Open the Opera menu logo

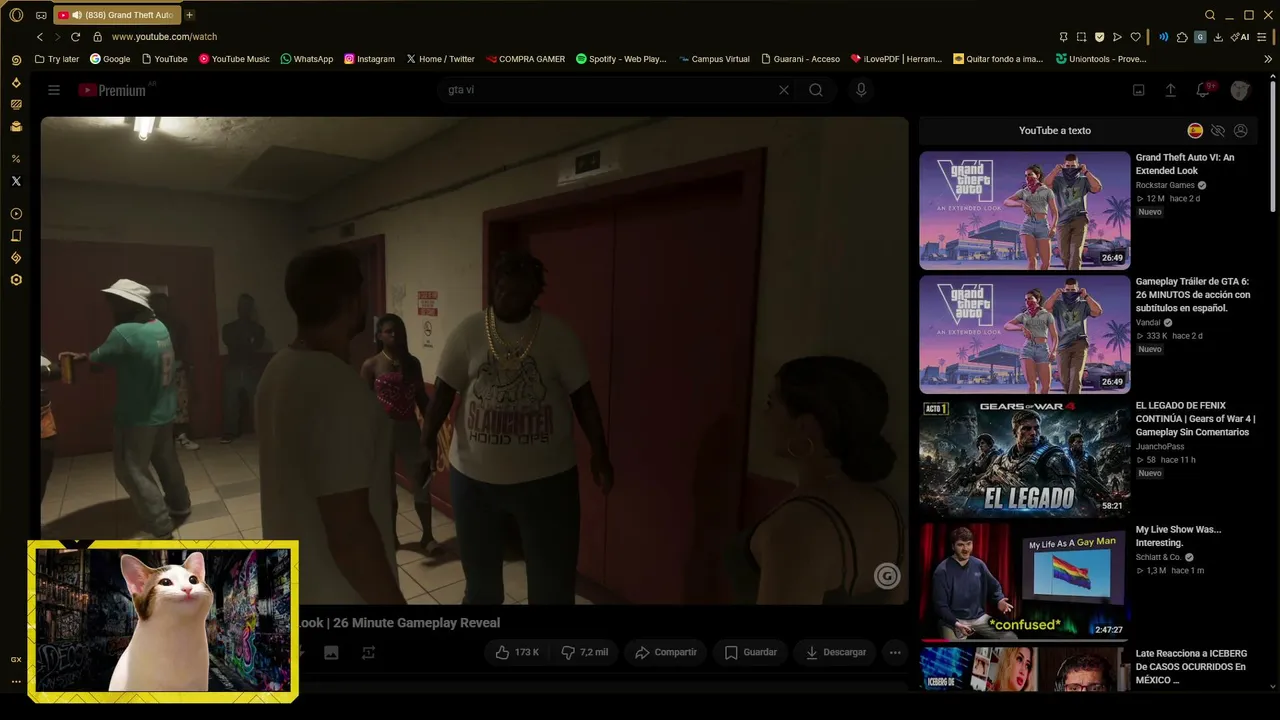16,15
